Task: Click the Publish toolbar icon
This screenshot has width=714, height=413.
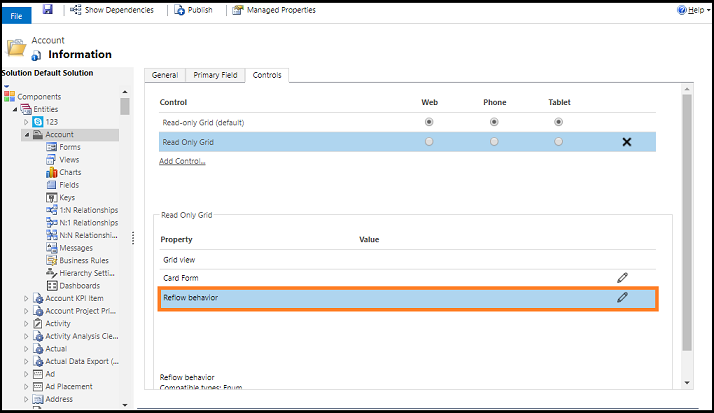Action: (179, 10)
